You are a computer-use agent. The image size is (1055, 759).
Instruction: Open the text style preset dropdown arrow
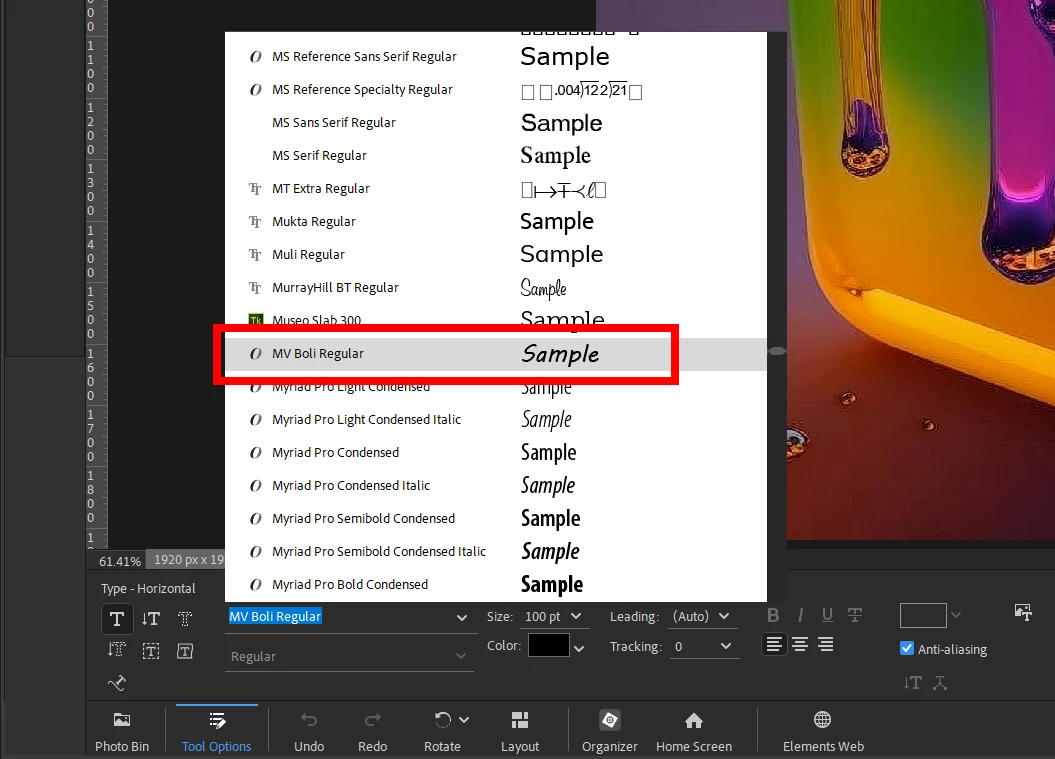coord(956,615)
